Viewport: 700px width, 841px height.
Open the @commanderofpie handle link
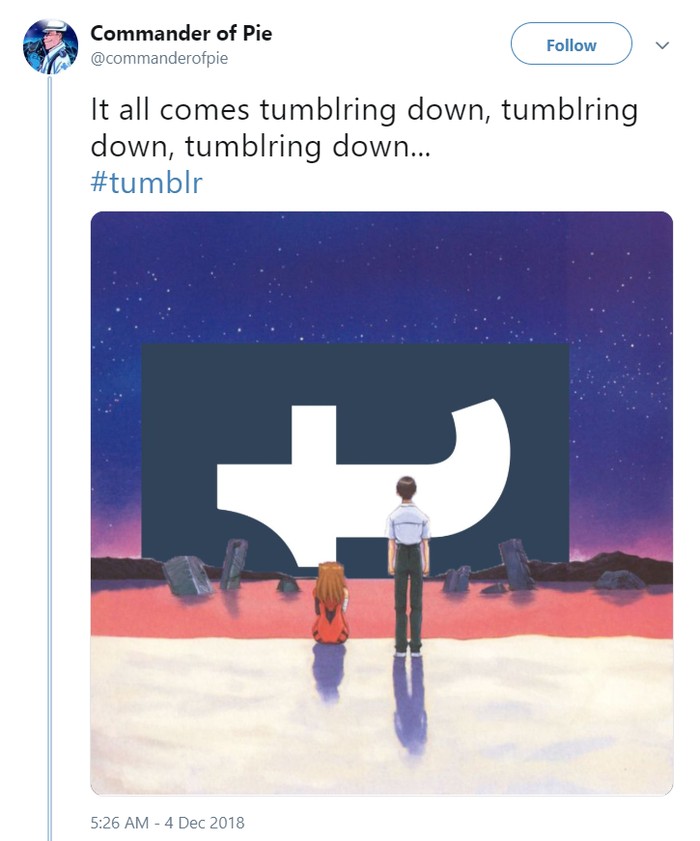tap(159, 58)
